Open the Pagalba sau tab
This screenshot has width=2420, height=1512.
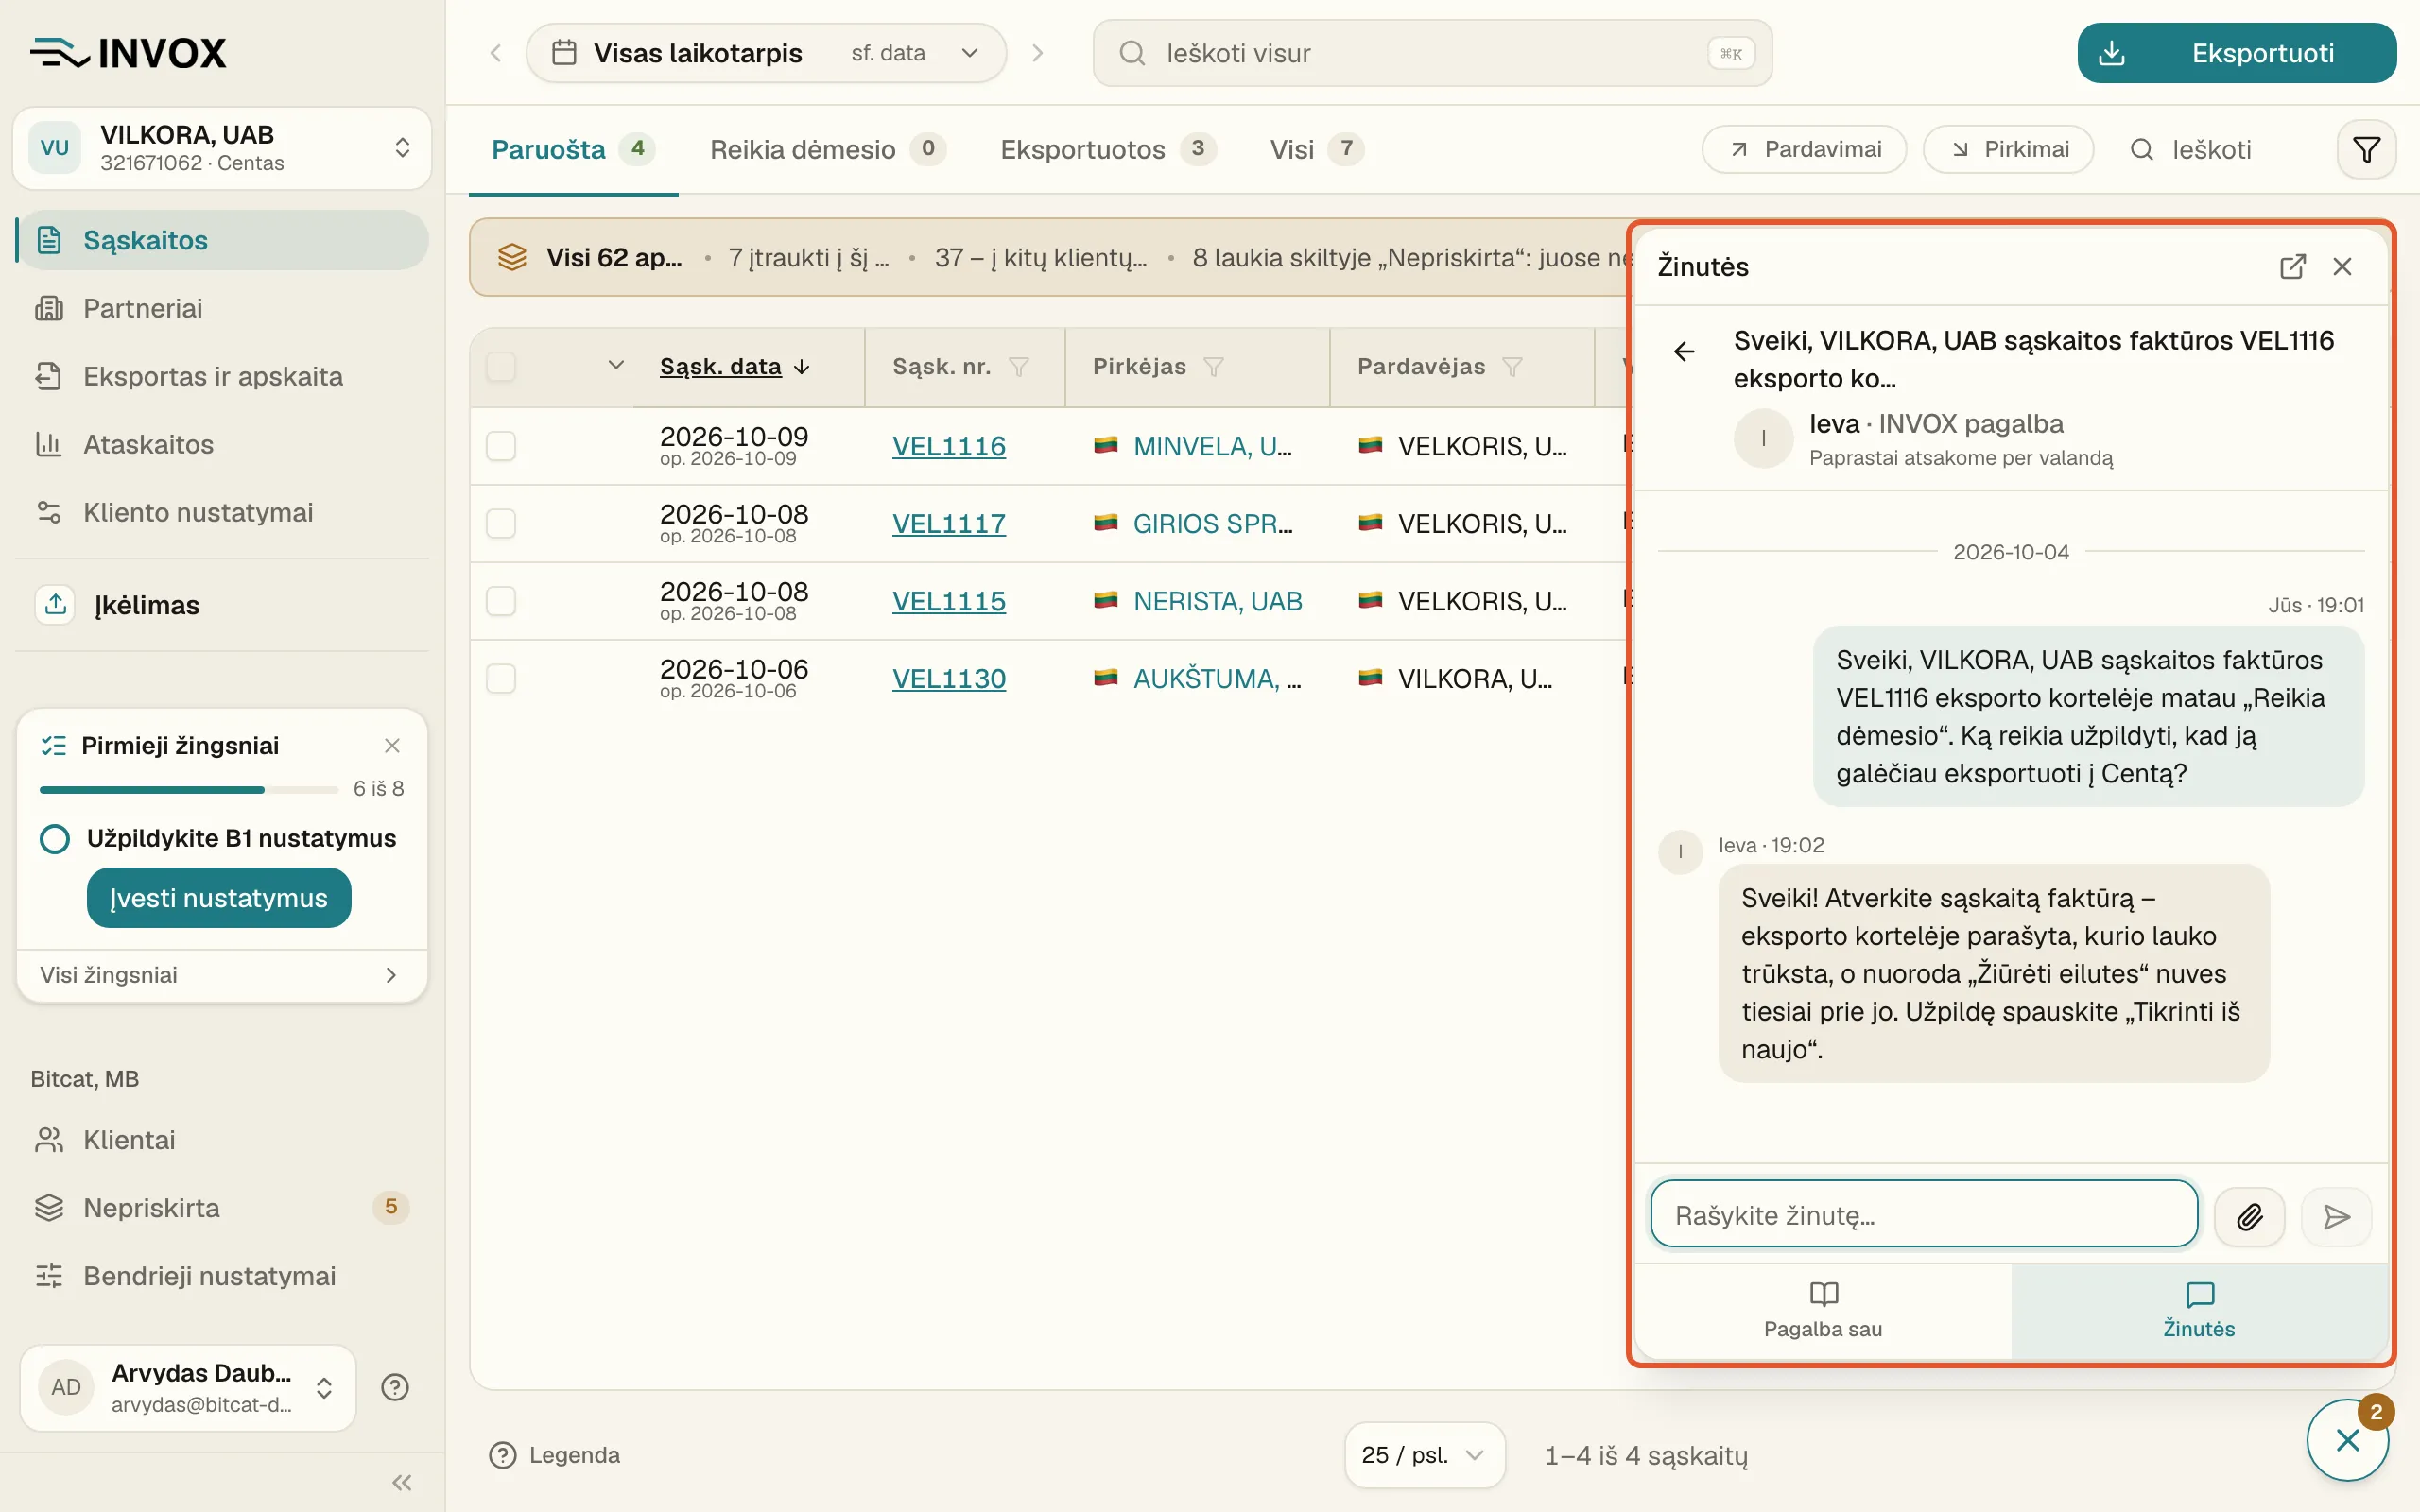1822,1311
